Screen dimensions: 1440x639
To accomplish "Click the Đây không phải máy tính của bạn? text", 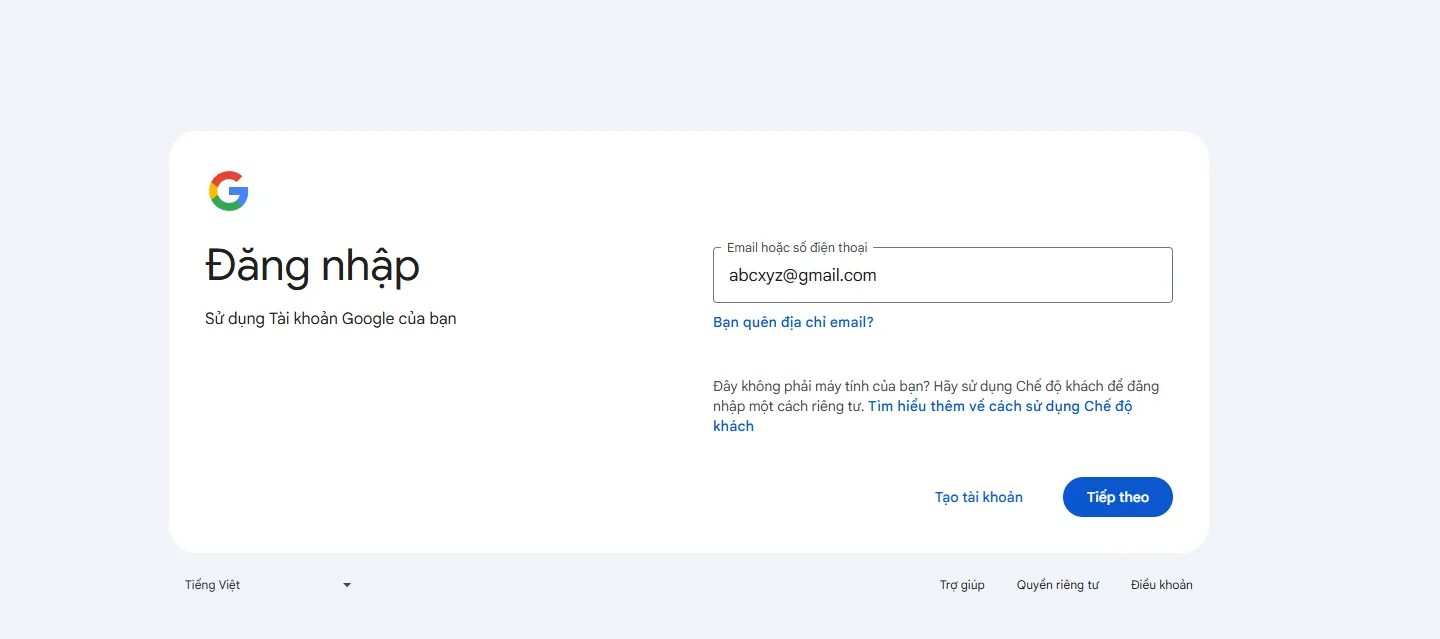I will (820, 386).
